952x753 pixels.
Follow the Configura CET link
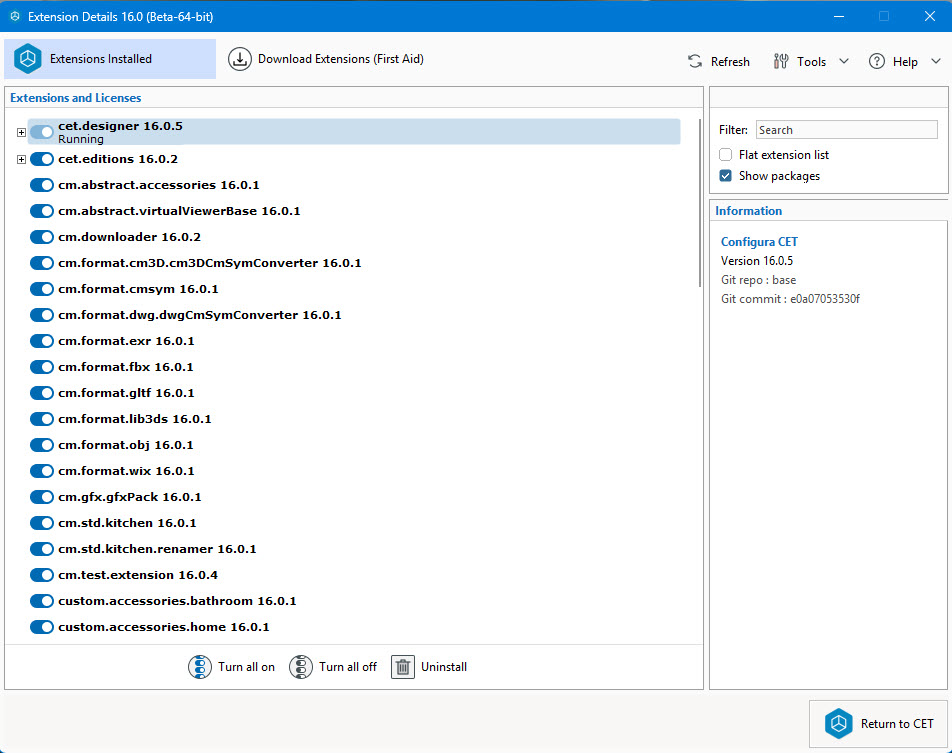pos(759,242)
